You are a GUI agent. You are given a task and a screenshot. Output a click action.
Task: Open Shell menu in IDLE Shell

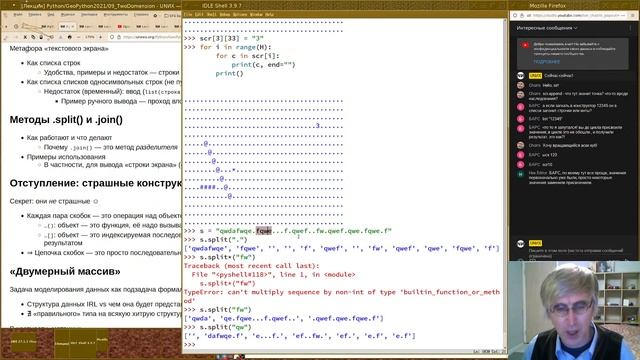tap(211, 14)
